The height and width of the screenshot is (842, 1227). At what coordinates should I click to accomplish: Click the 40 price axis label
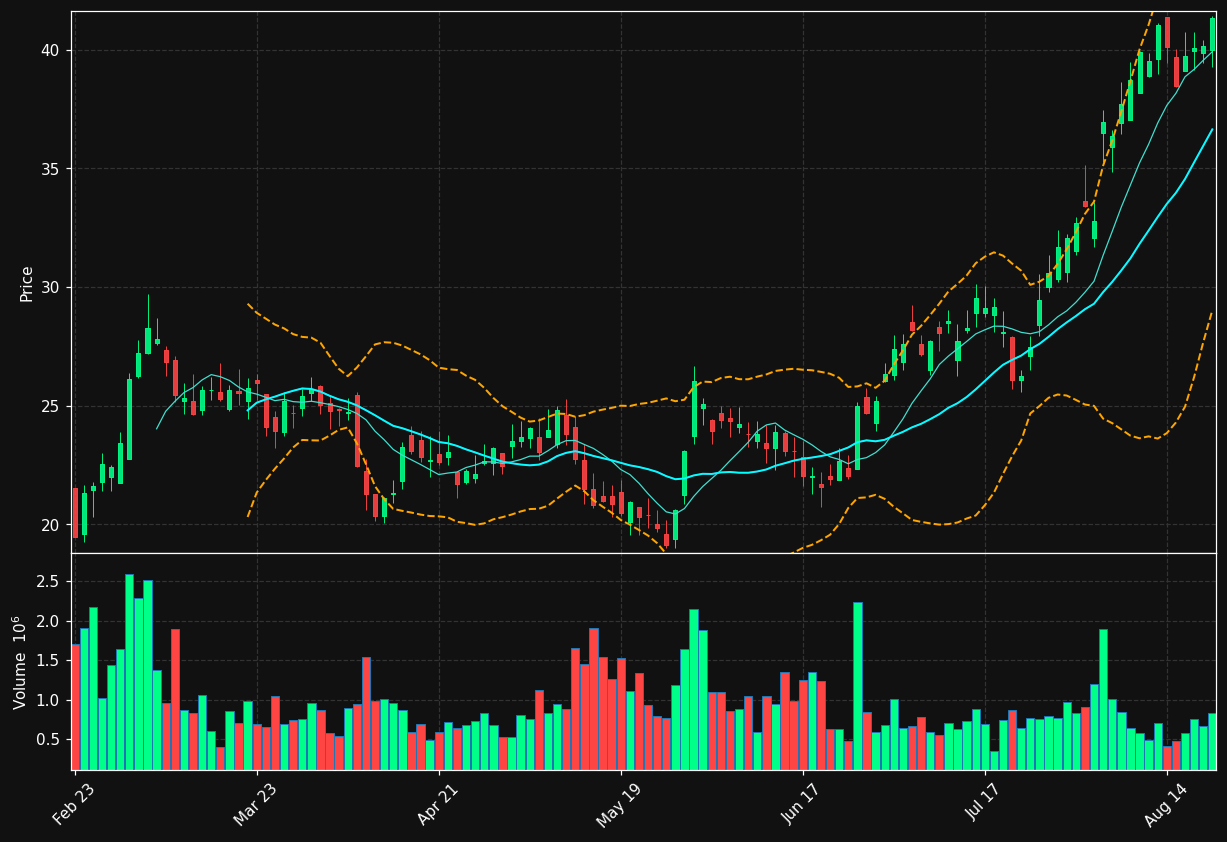51,50
